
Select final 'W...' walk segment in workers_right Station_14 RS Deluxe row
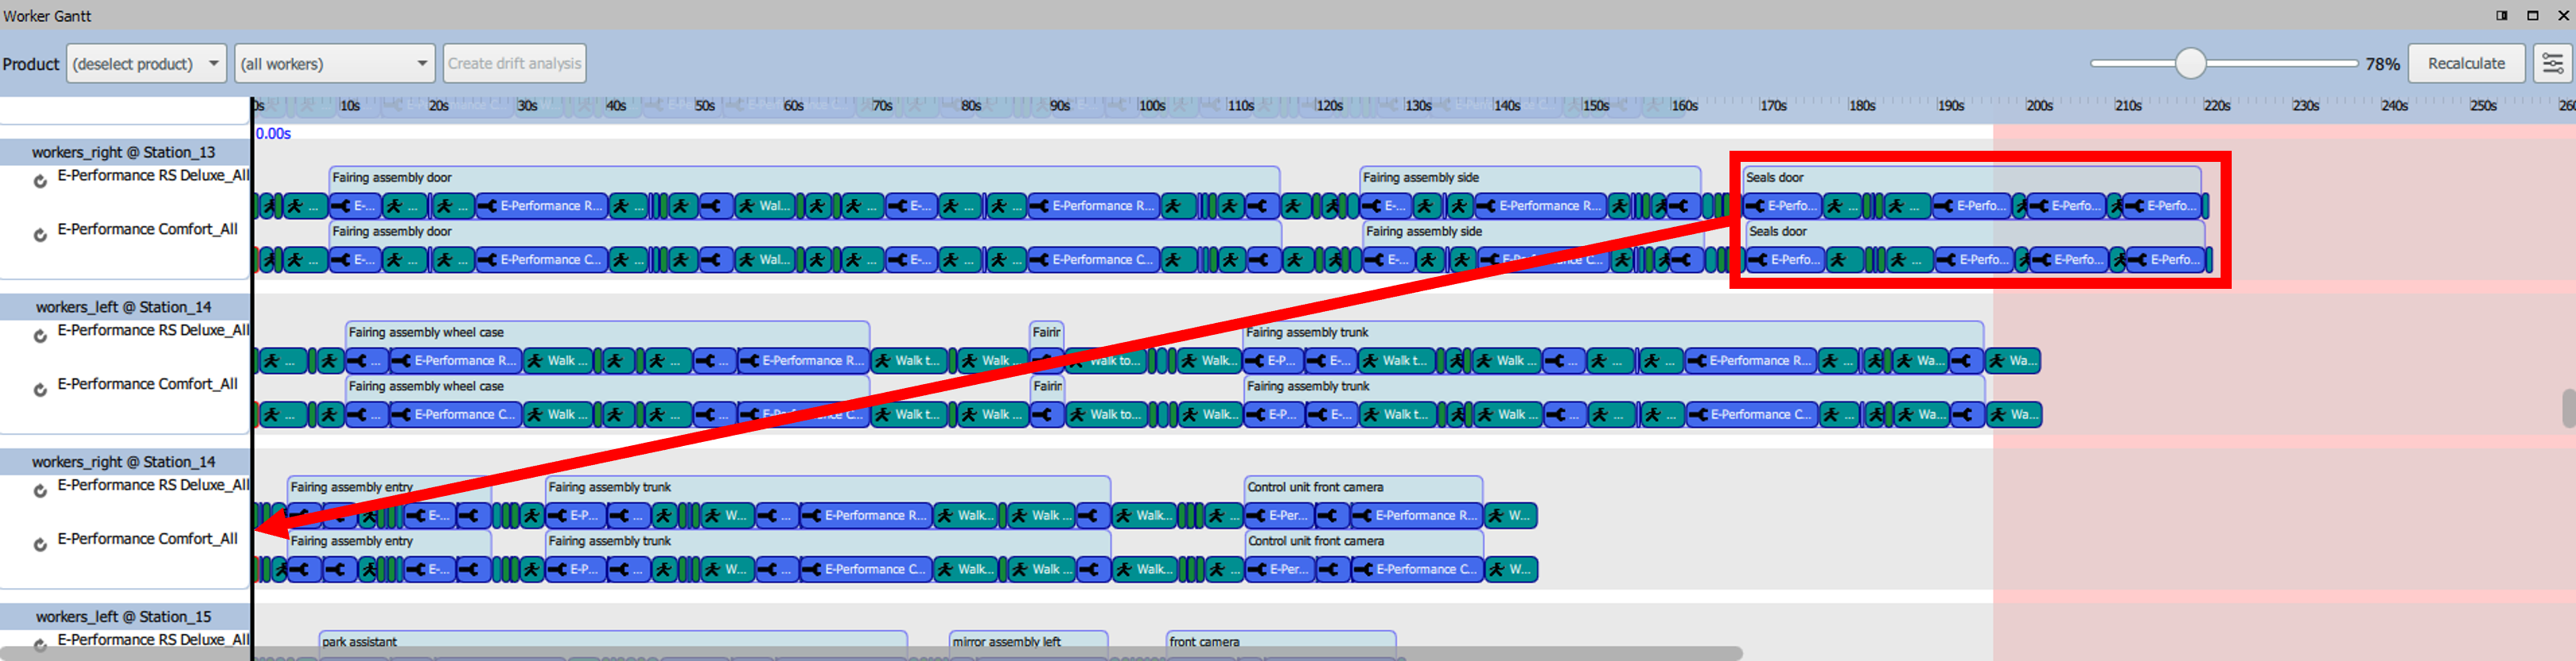[1510, 516]
